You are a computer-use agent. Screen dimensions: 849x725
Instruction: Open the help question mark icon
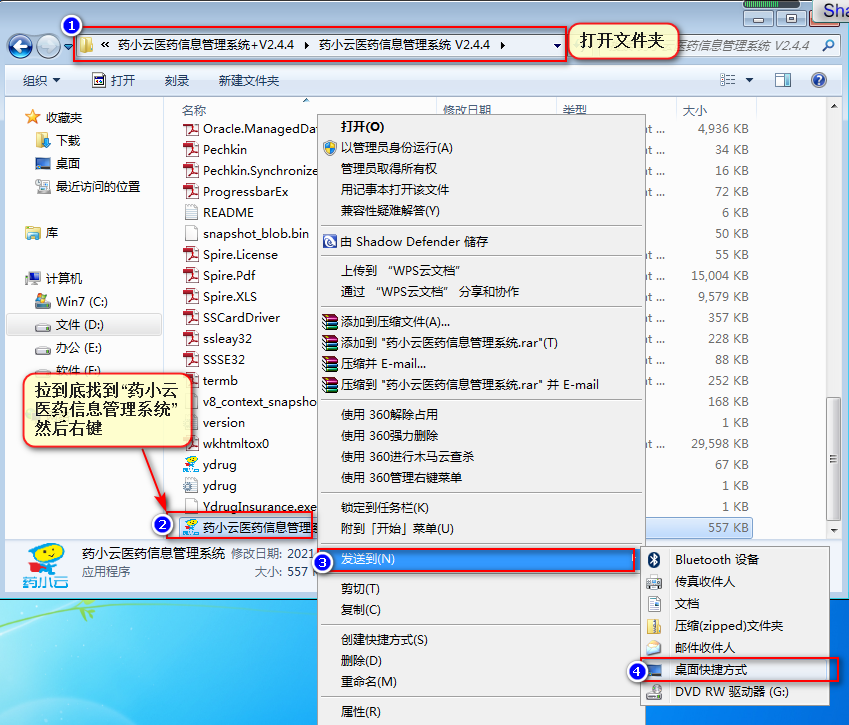click(x=819, y=81)
